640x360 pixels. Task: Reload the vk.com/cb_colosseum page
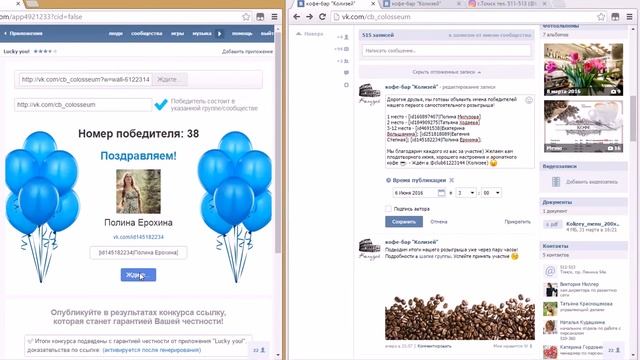click(322, 17)
